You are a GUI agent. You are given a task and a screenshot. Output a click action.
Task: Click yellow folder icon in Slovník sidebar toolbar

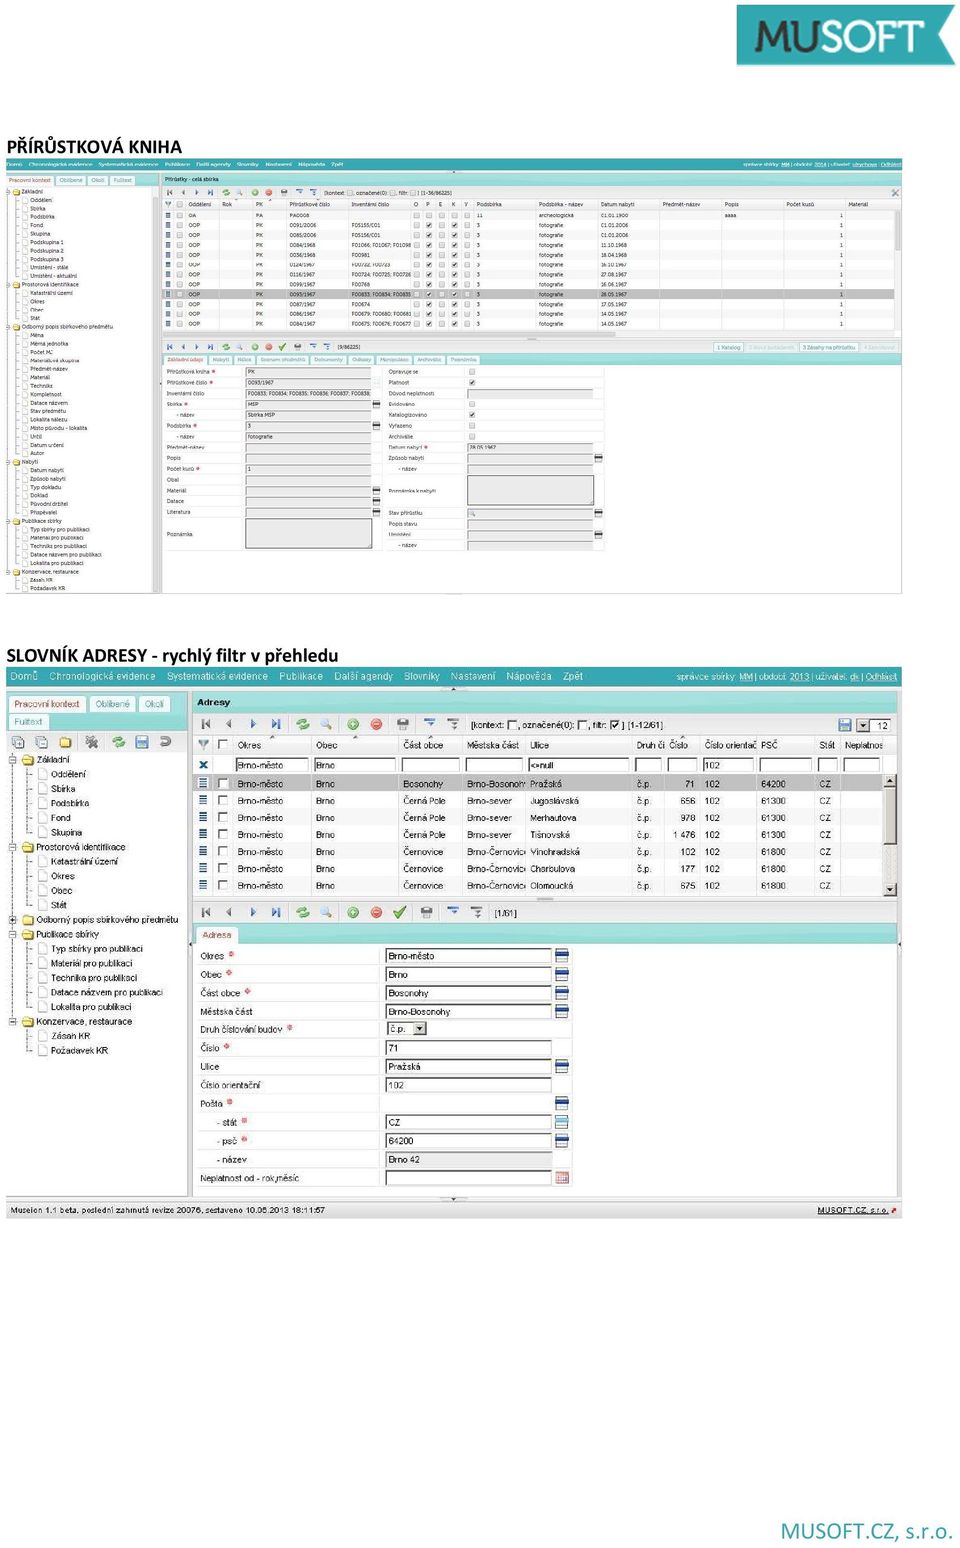pyautogui.click(x=65, y=742)
